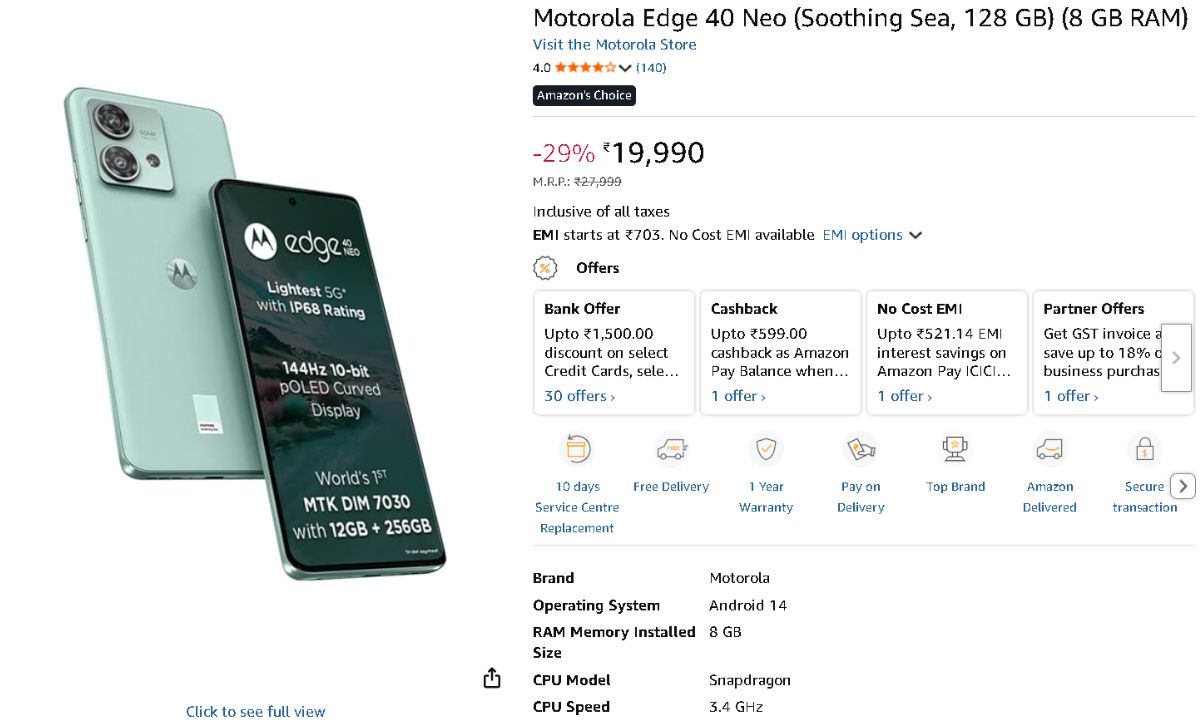
Task: Click the share icon below product image
Action: [491, 679]
